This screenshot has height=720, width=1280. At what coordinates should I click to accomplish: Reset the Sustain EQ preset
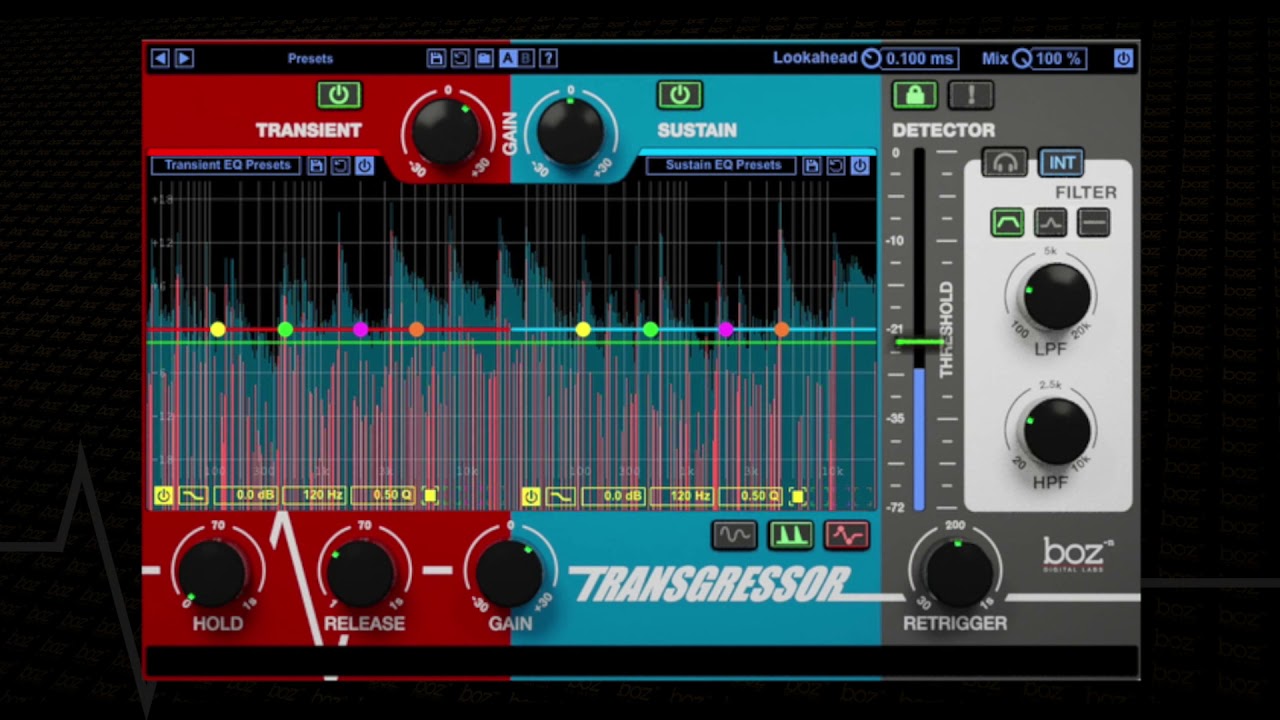tap(836, 165)
